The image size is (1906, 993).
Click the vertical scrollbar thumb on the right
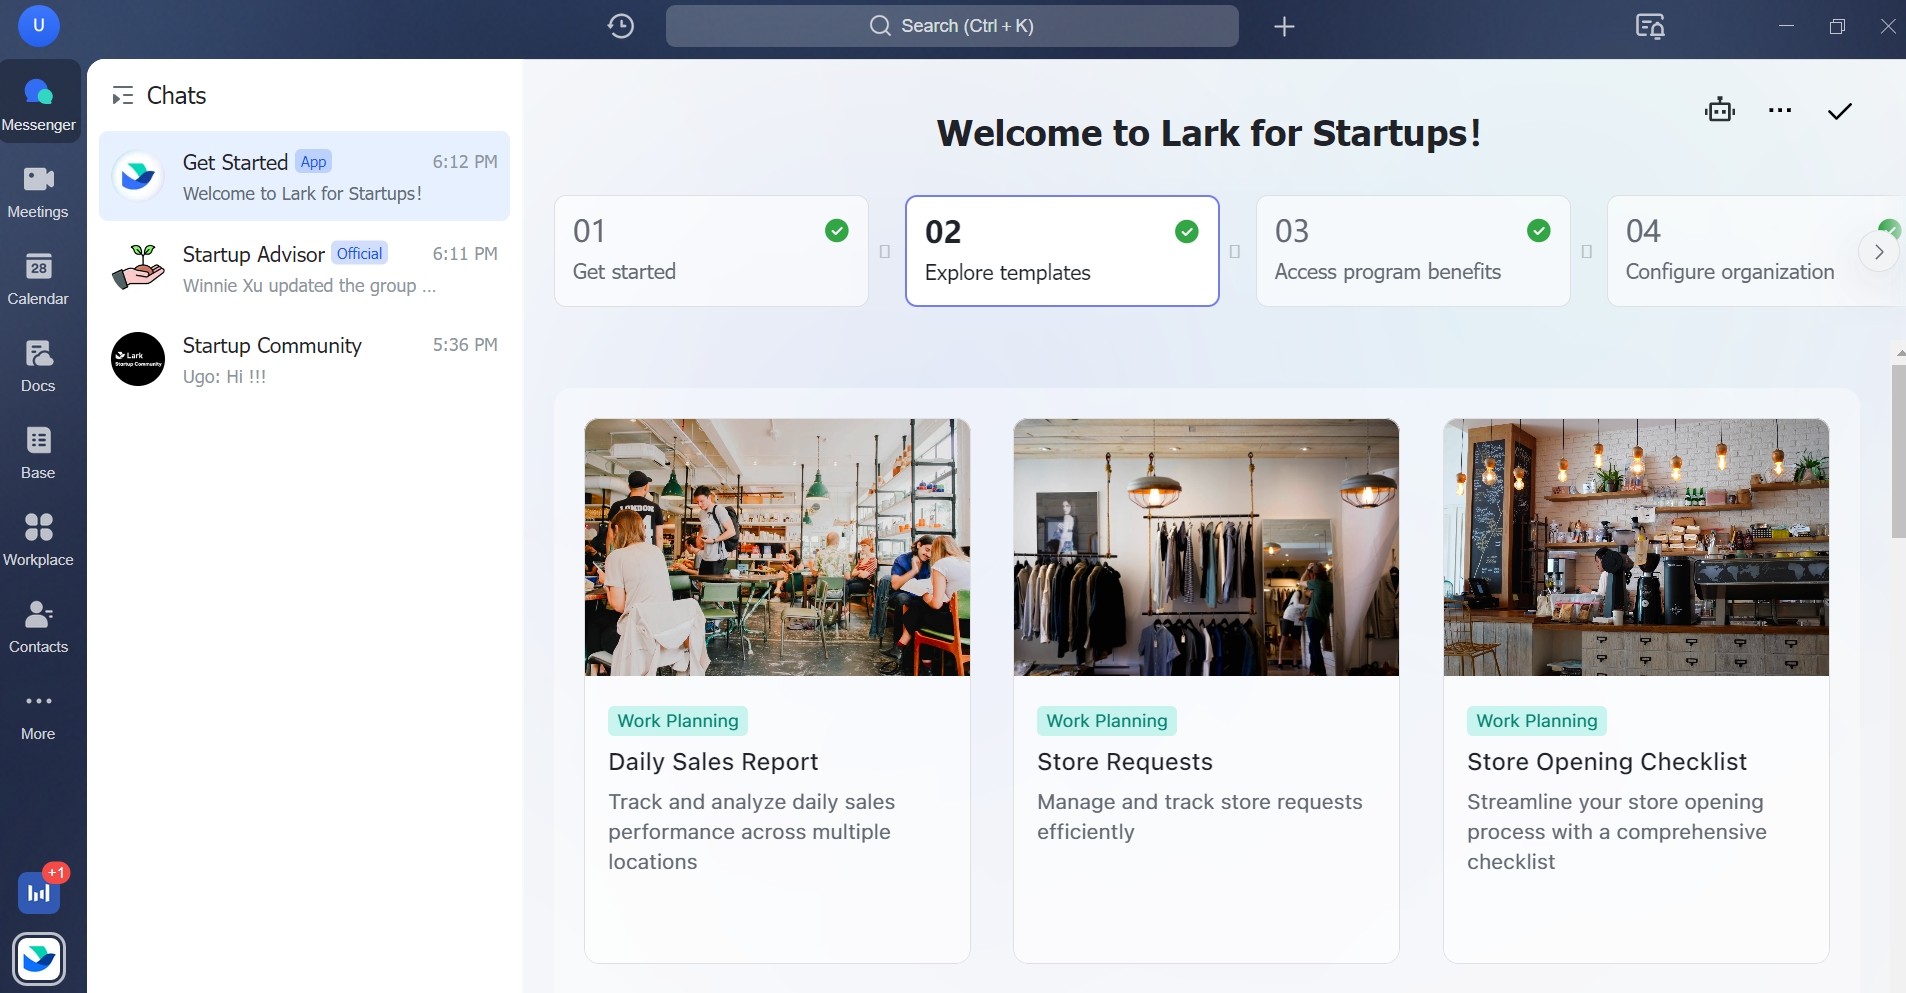pyautogui.click(x=1898, y=452)
